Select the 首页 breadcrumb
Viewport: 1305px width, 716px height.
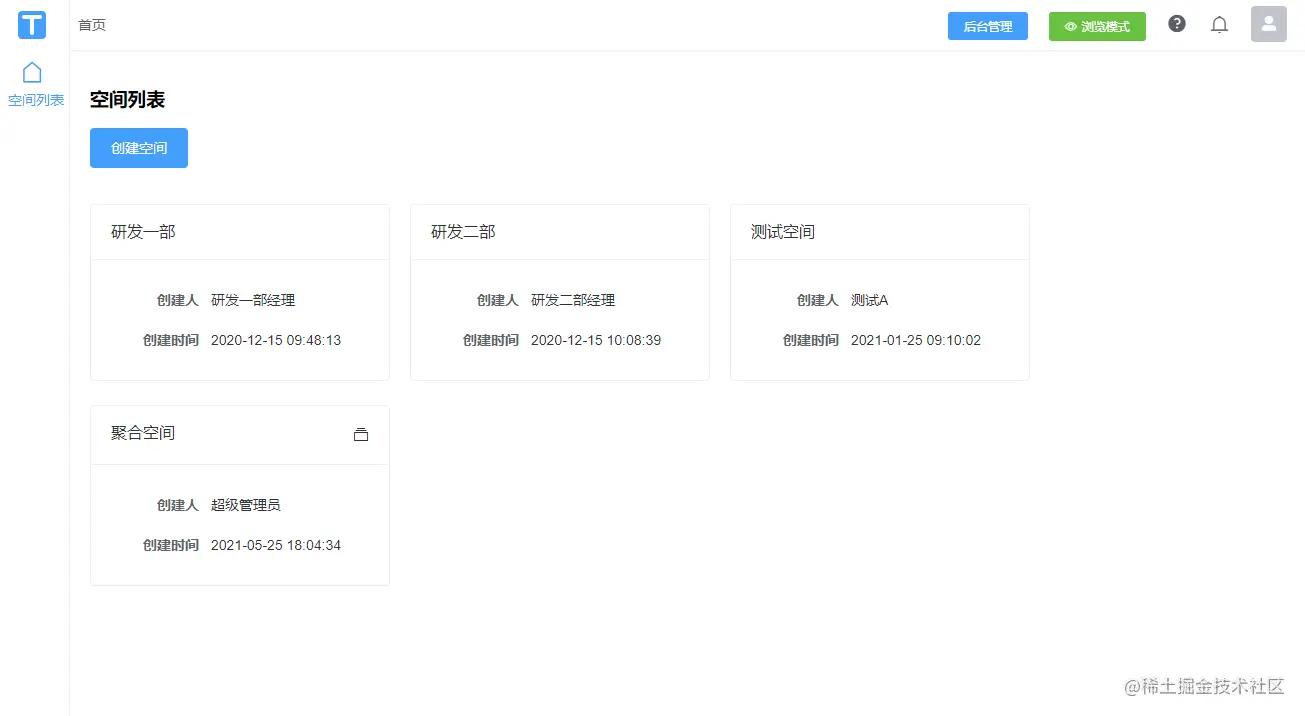point(92,25)
